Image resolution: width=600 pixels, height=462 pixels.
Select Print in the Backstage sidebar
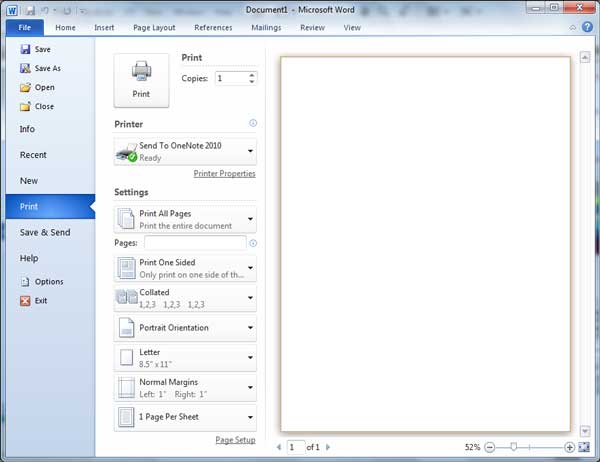click(51, 207)
